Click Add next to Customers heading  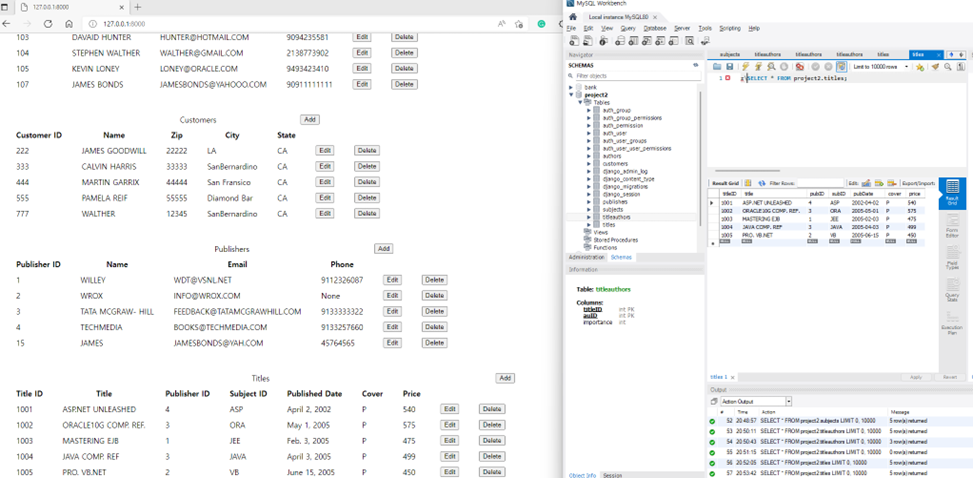[x=310, y=119]
